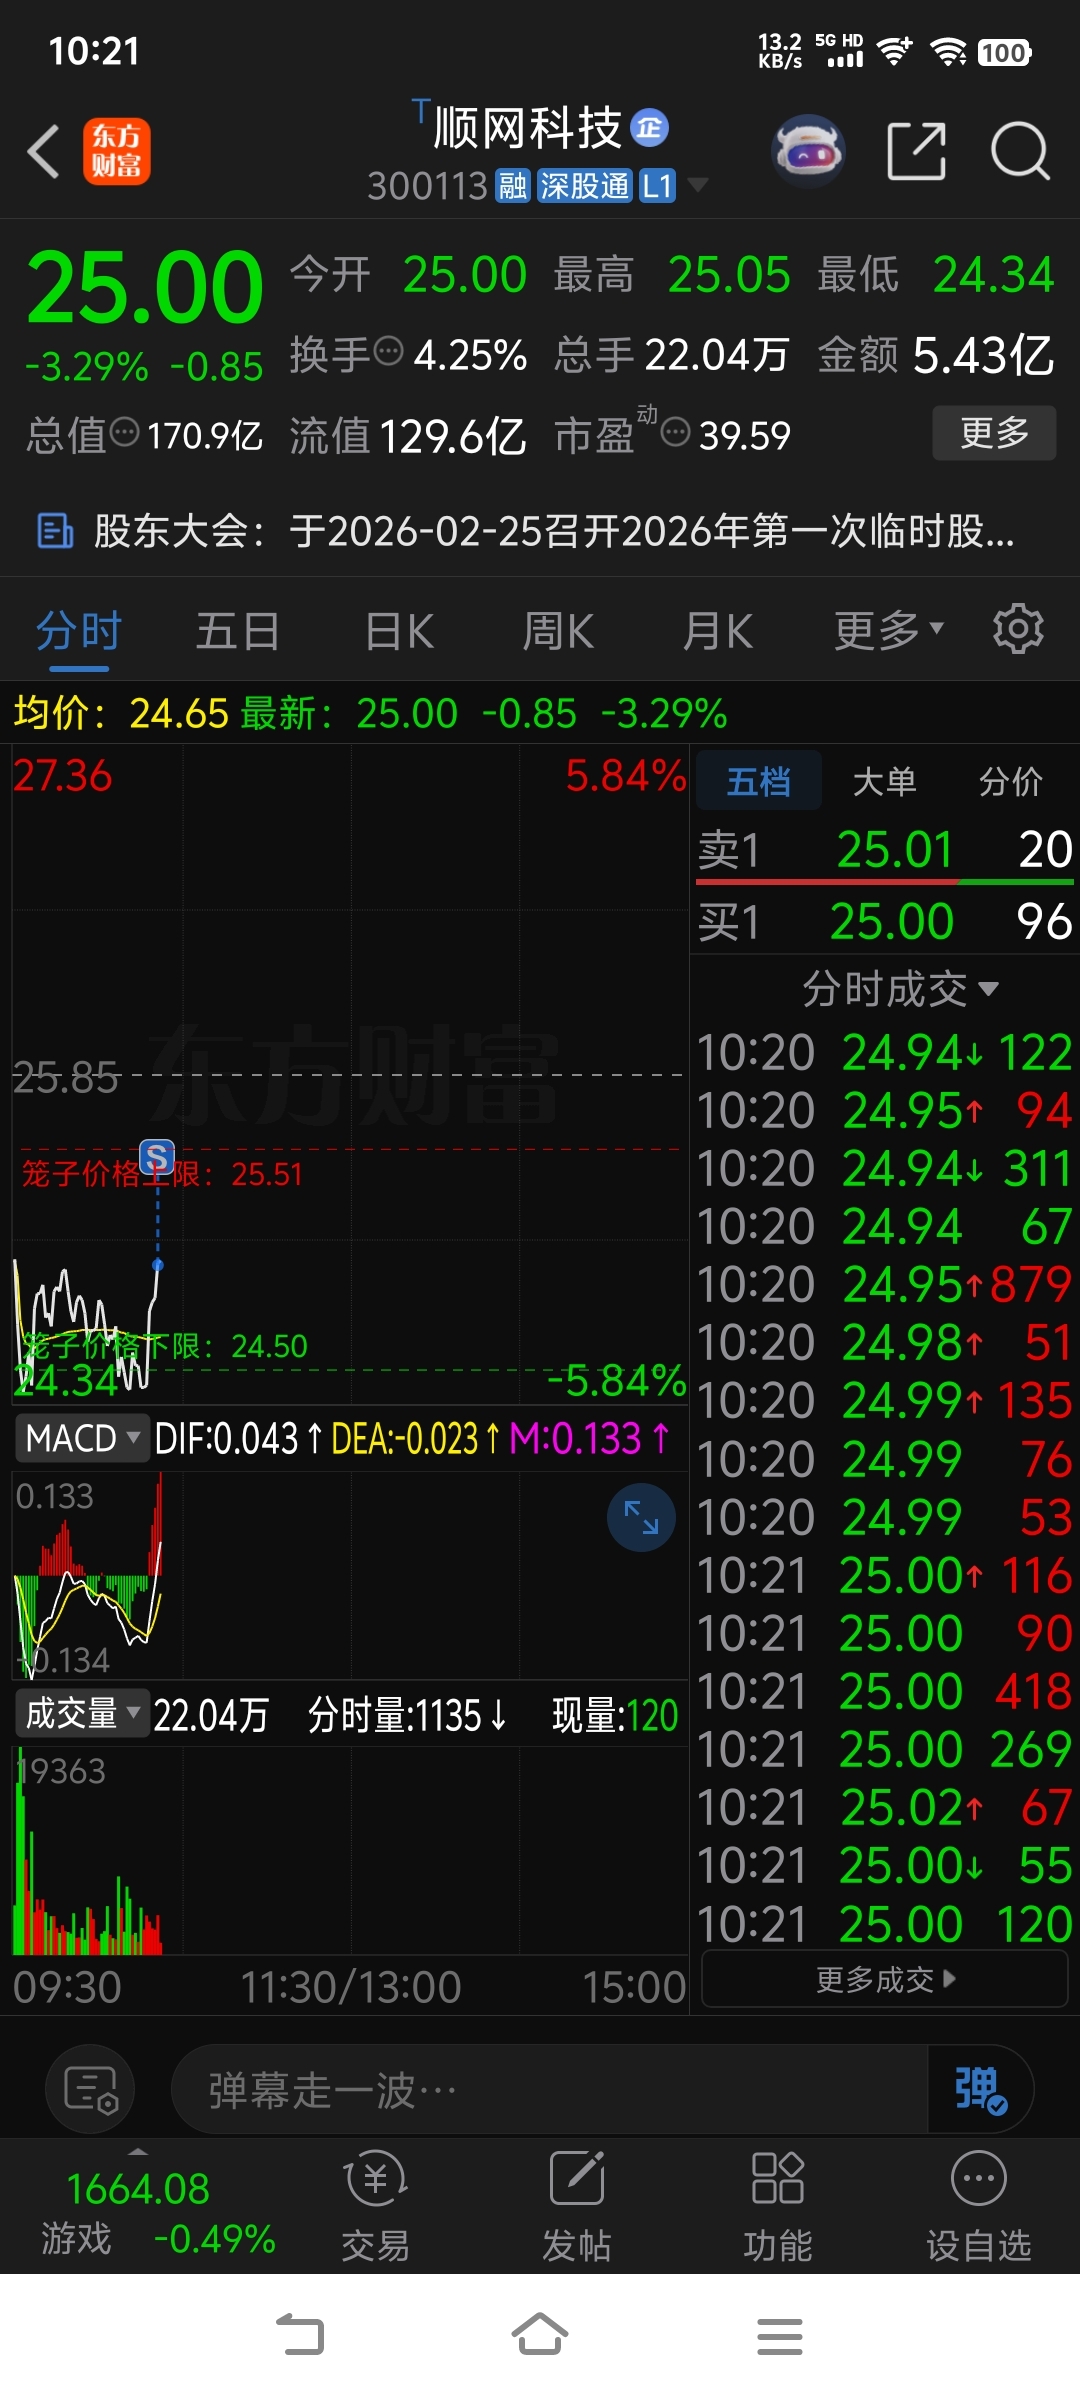Open the 更多 chart period dropdown
This screenshot has height=2400, width=1080.
pyautogui.click(x=889, y=630)
